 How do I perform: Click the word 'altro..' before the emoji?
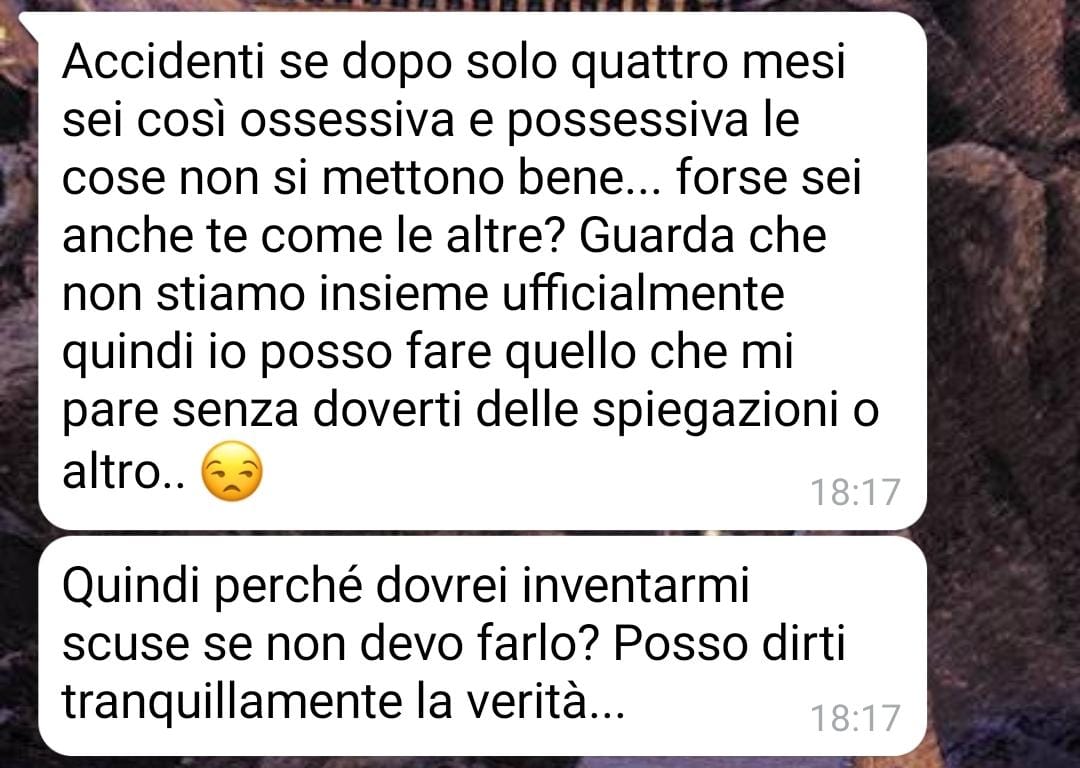click(124, 473)
